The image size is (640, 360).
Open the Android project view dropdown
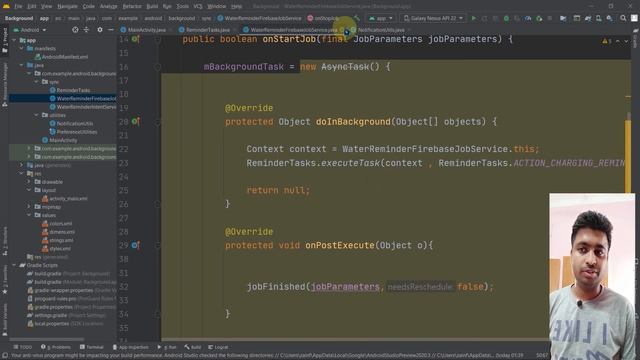(x=29, y=30)
